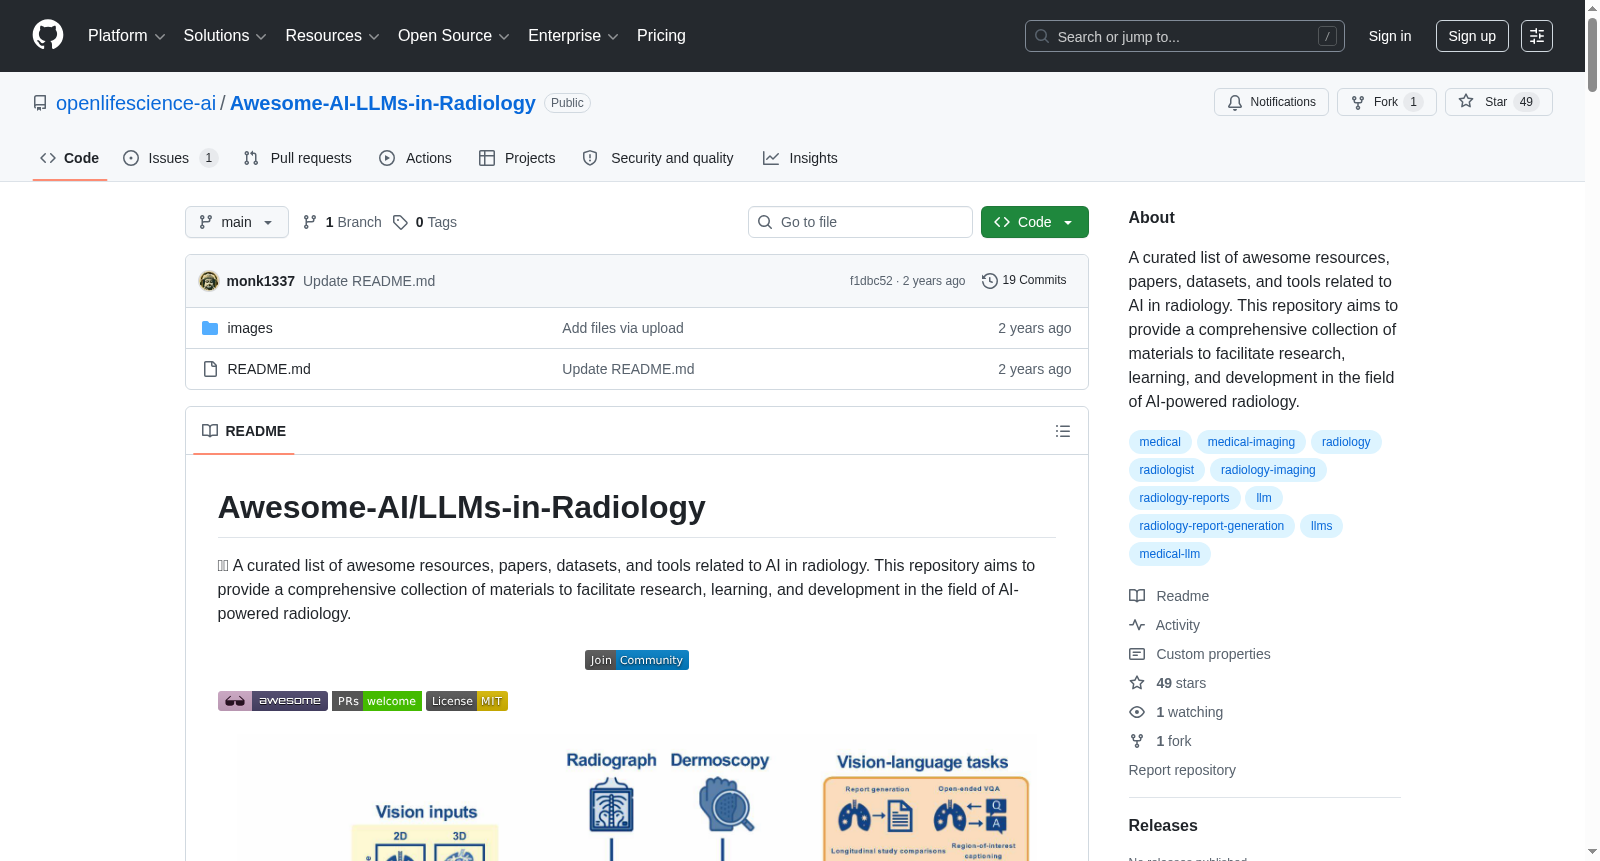This screenshot has height=861, width=1600.
Task: Star the repository
Action: tap(1498, 102)
